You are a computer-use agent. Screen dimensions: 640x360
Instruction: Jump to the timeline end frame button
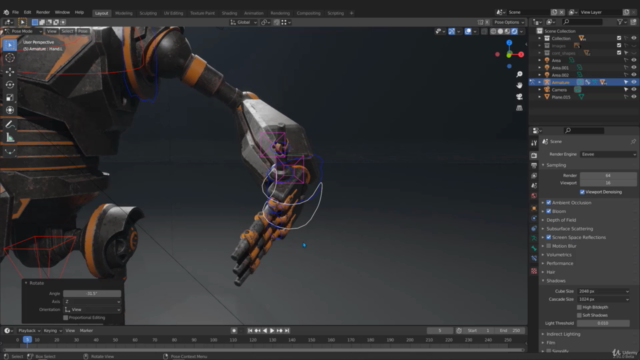click(287, 331)
